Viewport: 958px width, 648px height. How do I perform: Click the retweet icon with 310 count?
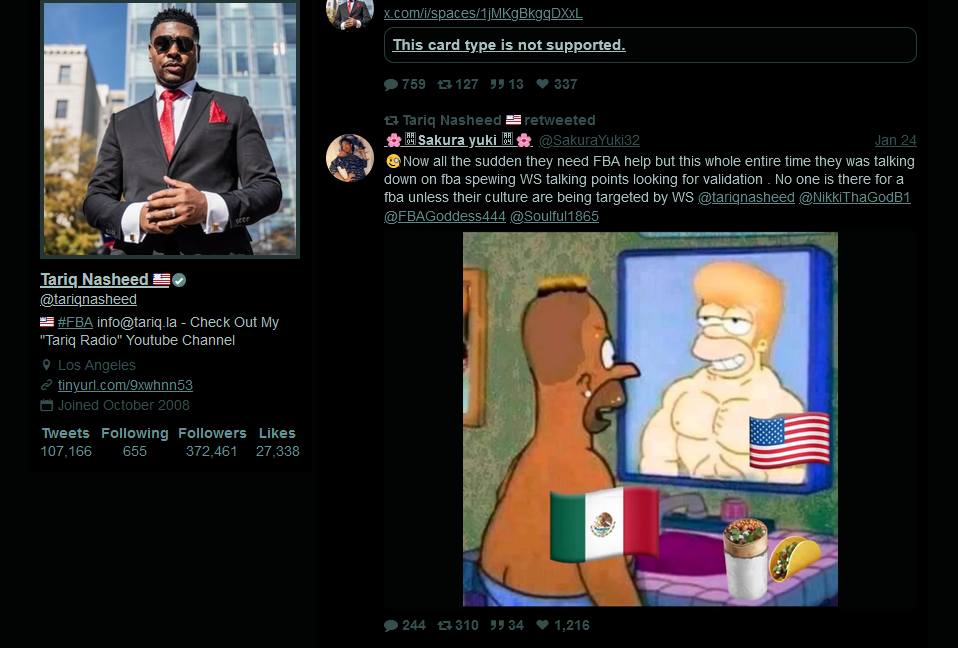coord(444,625)
